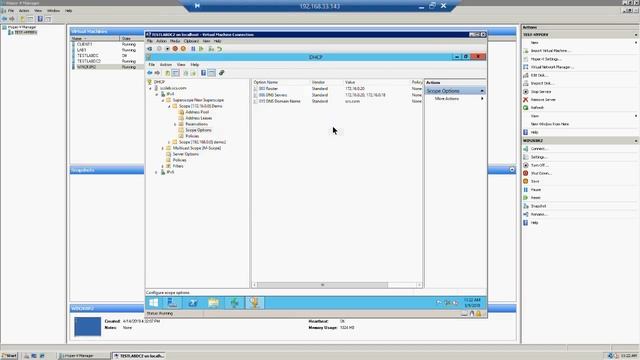Screen dimensions: 640x360
Task: Open the Start screen in the guest VM taskbar
Action: (154, 303)
